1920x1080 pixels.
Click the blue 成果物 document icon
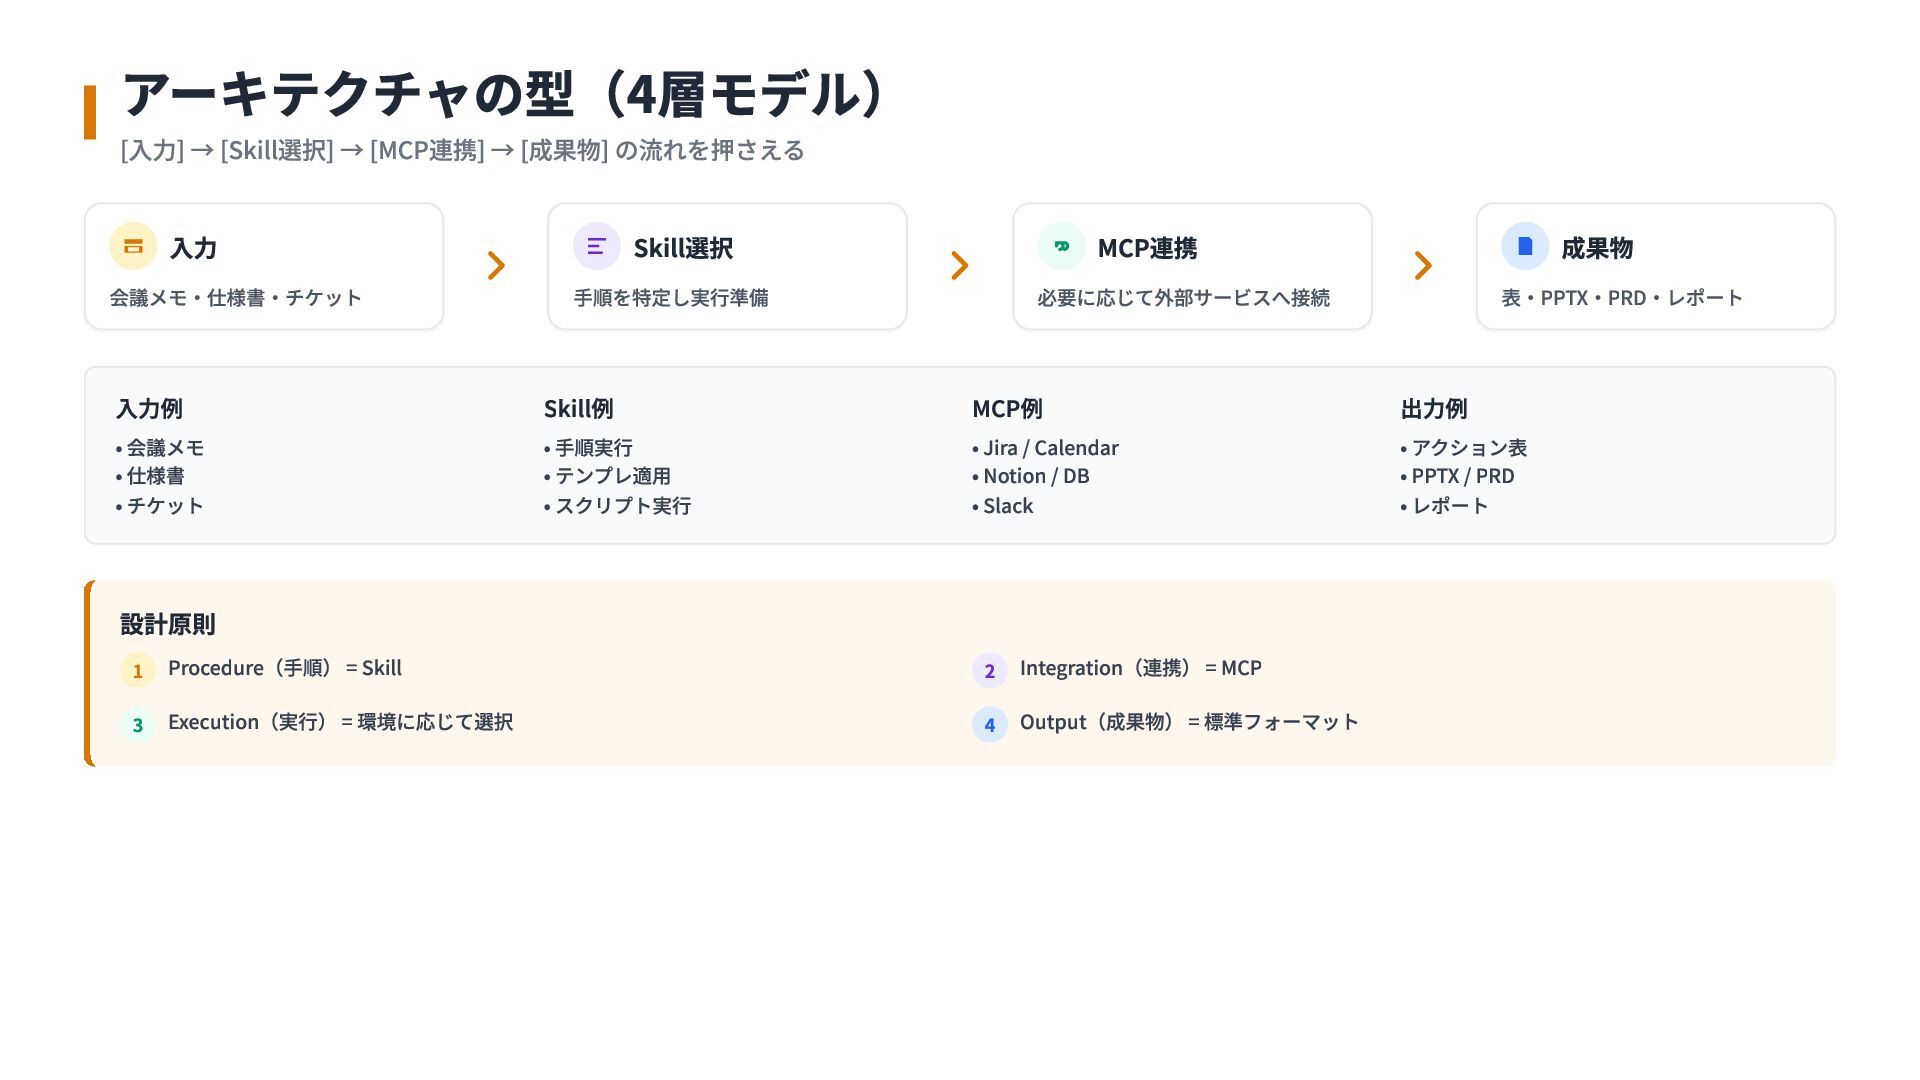tap(1525, 246)
